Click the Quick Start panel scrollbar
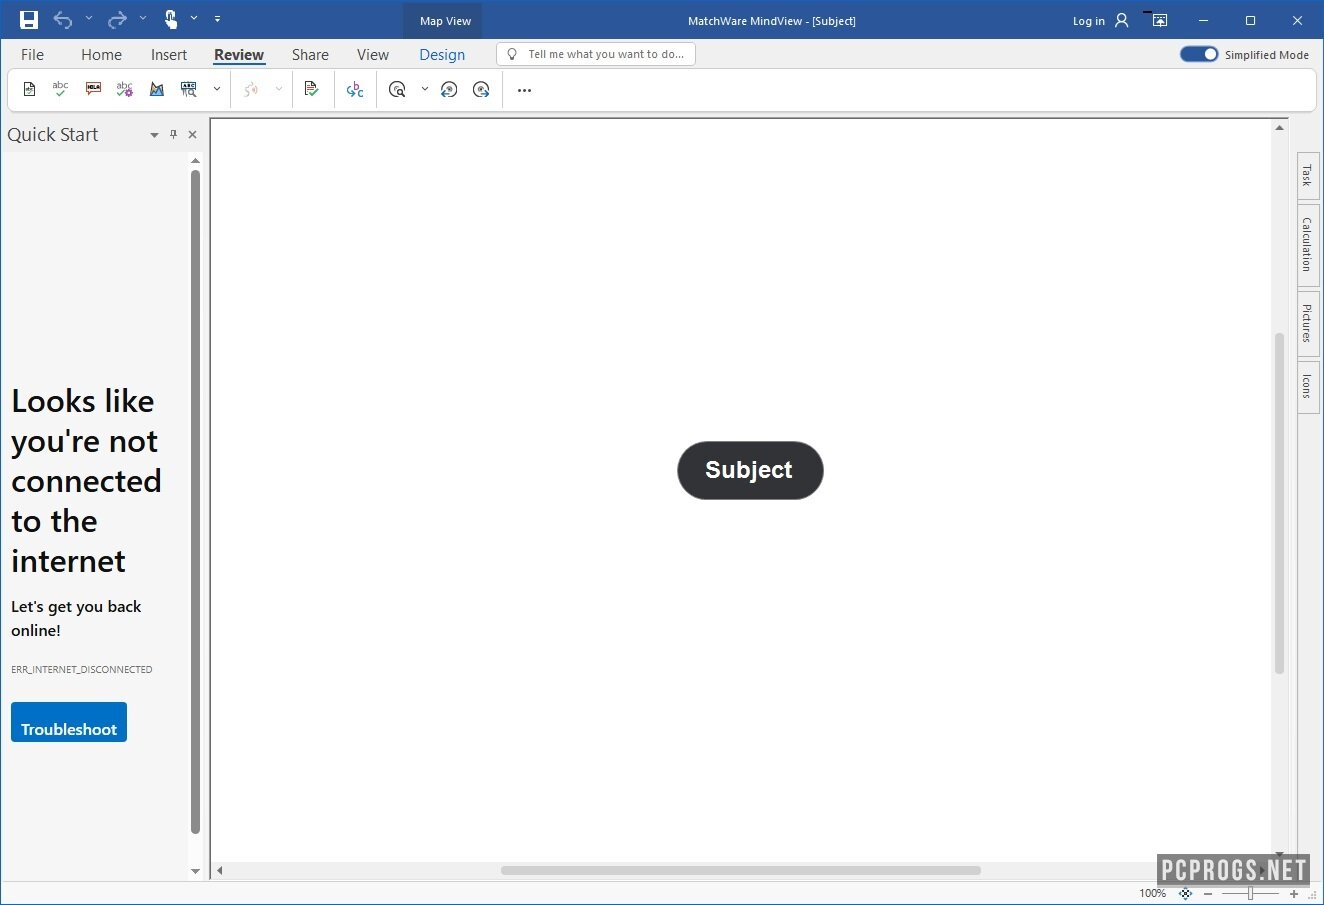Screen dimensions: 1324x905 (x=195, y=500)
